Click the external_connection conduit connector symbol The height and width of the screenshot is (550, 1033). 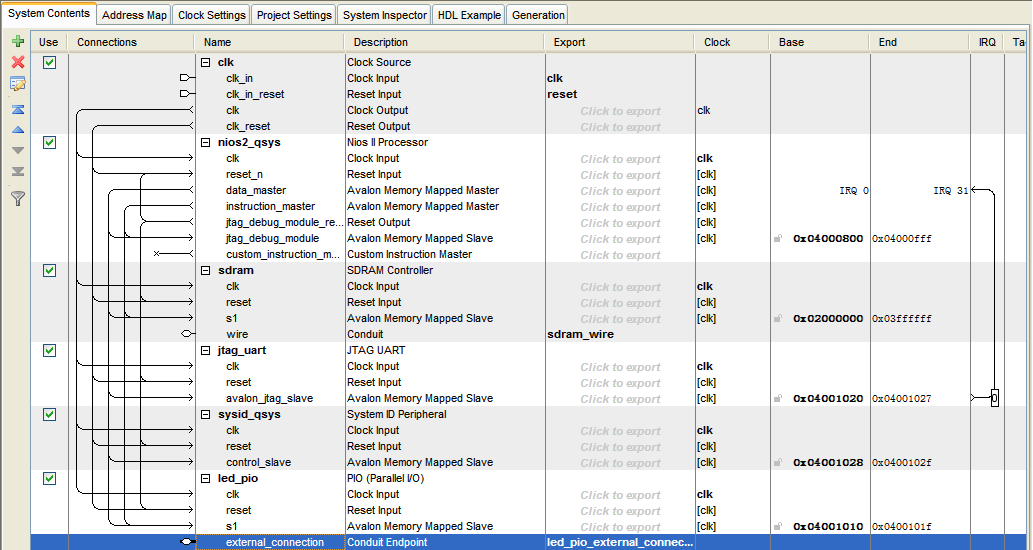(x=188, y=542)
